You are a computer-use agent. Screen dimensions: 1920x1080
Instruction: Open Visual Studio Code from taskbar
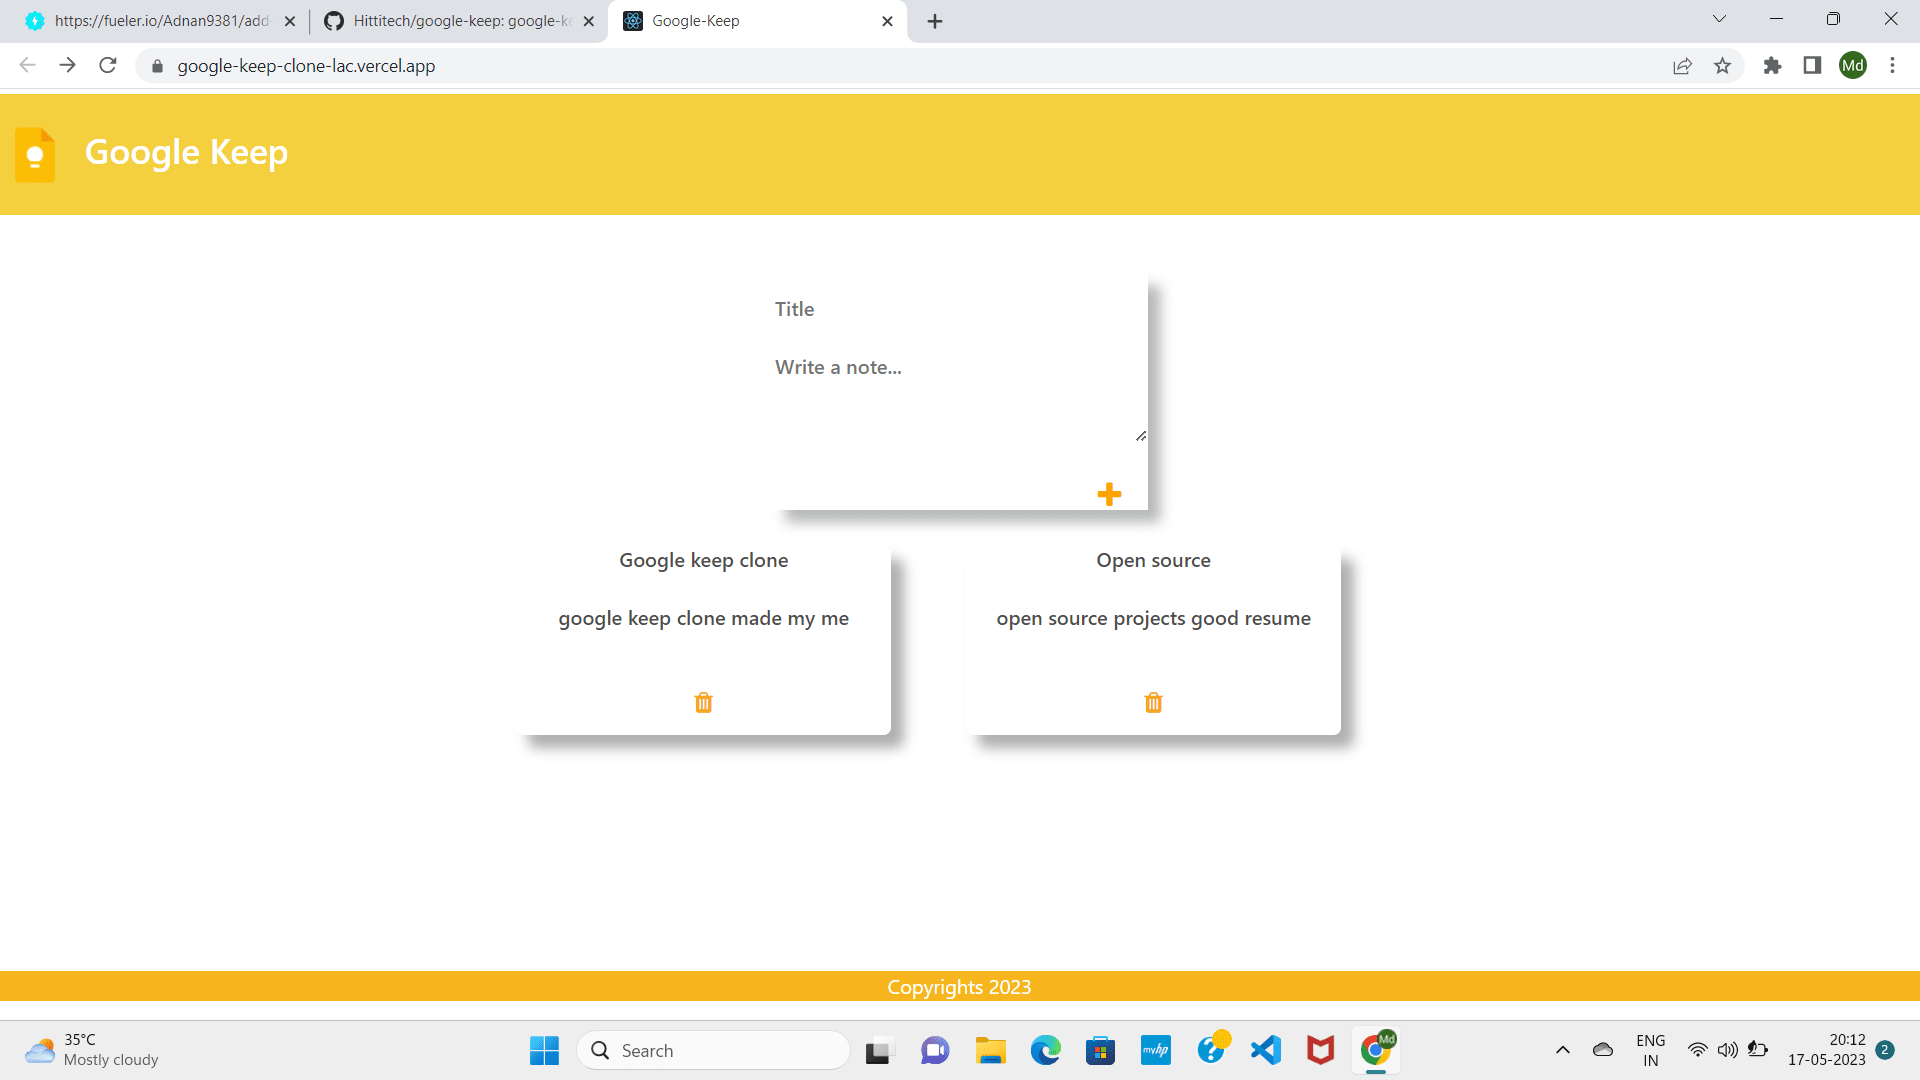(1265, 1050)
